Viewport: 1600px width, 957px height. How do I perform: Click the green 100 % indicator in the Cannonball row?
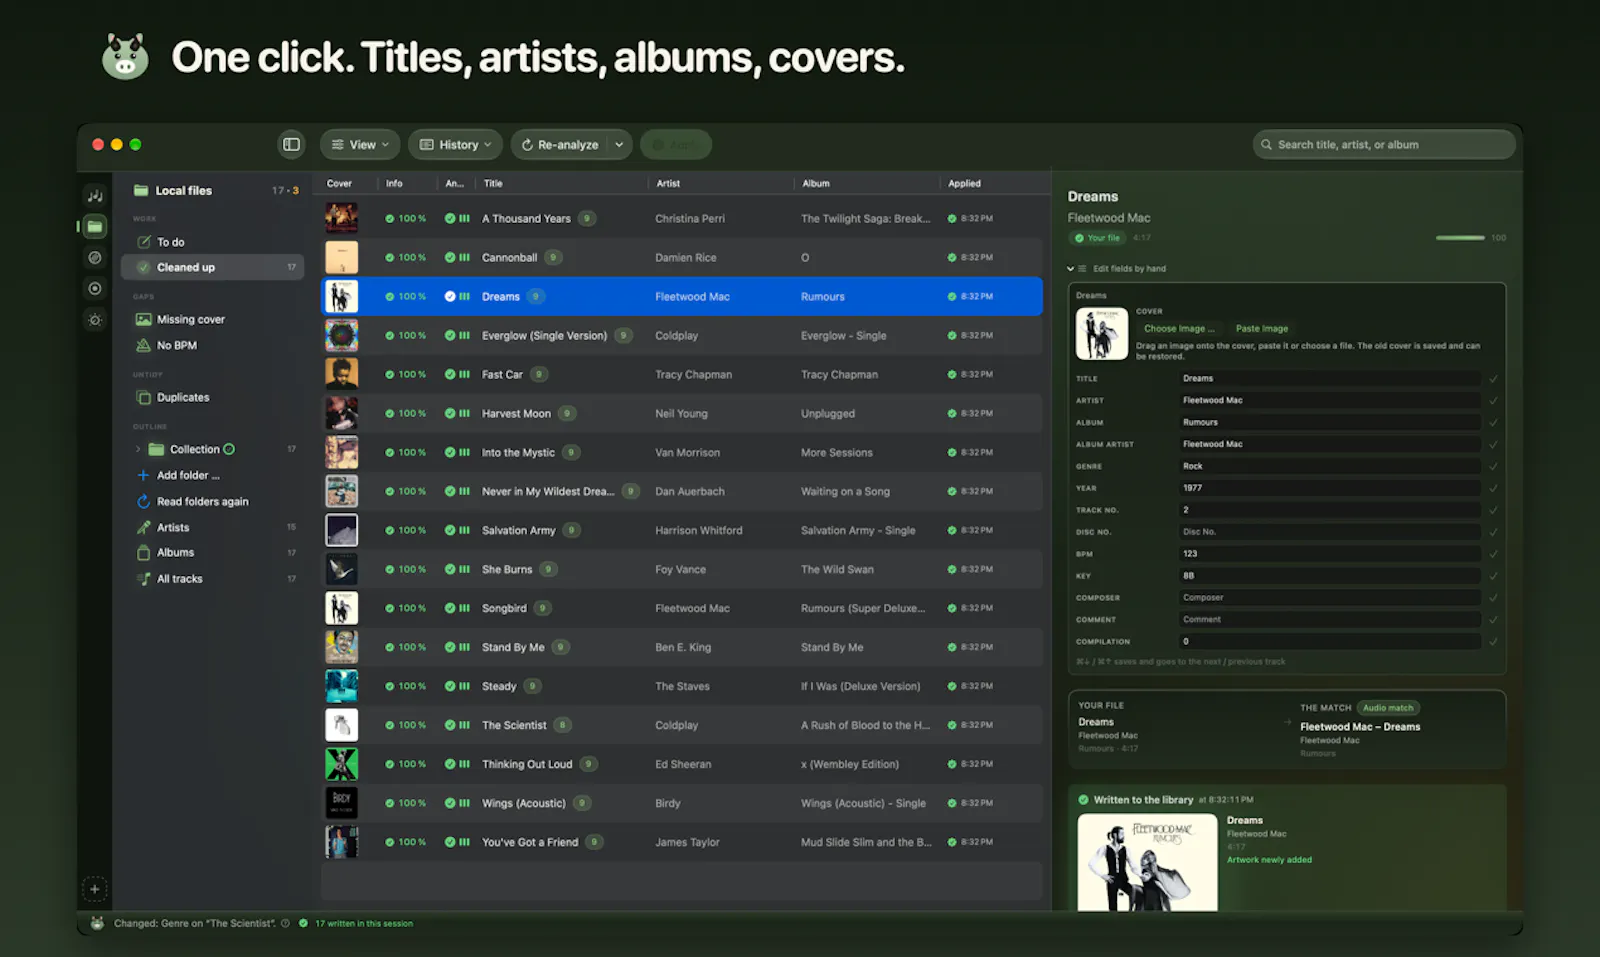pyautogui.click(x=406, y=258)
